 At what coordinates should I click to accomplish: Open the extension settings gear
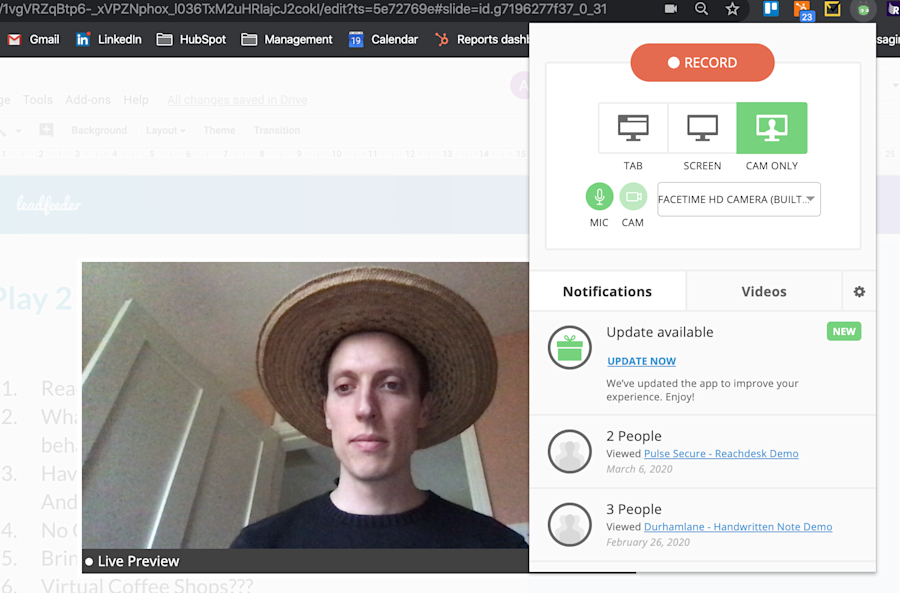(858, 291)
